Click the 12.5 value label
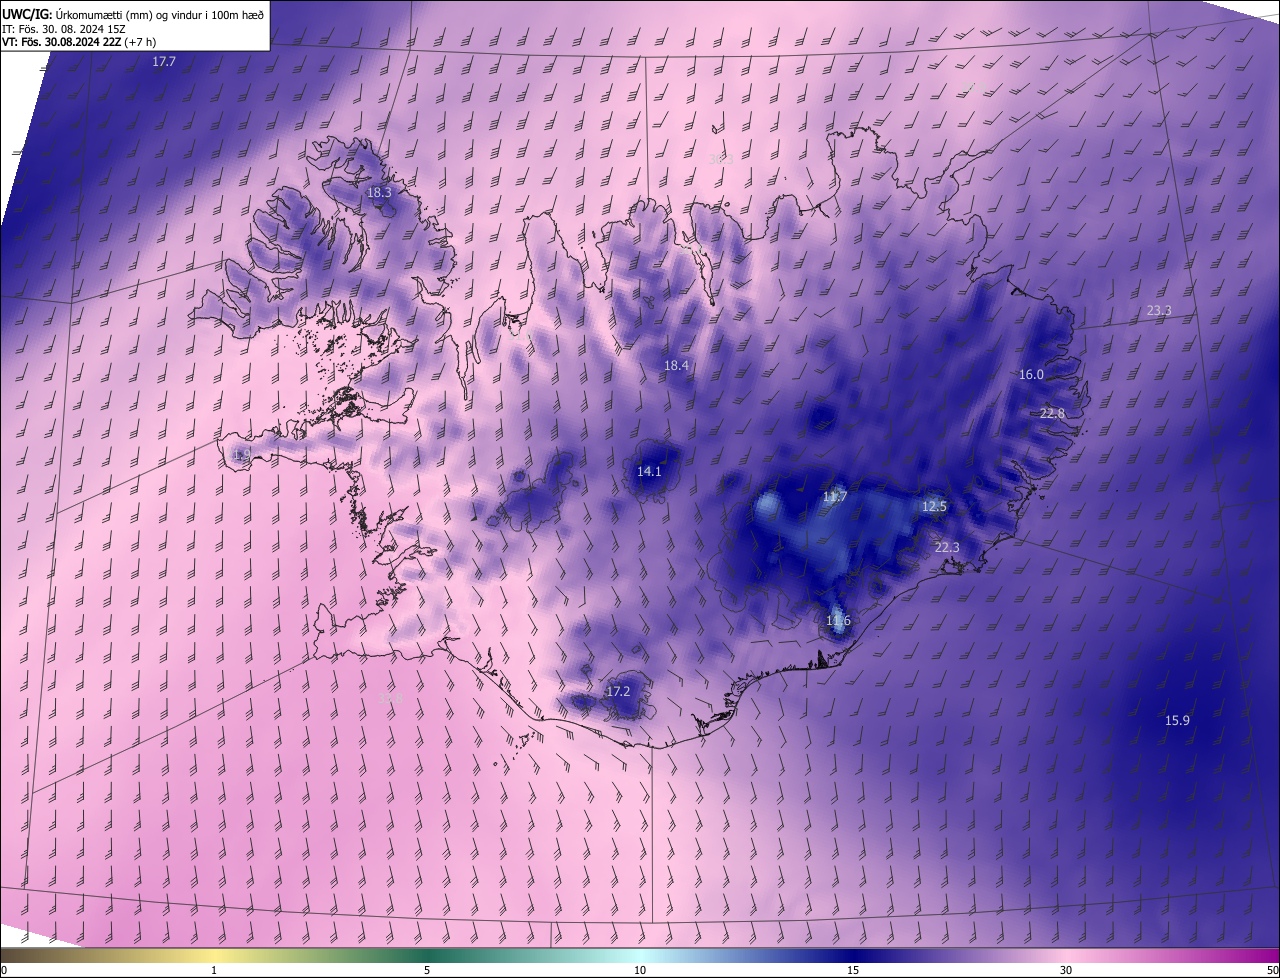 click(x=934, y=507)
